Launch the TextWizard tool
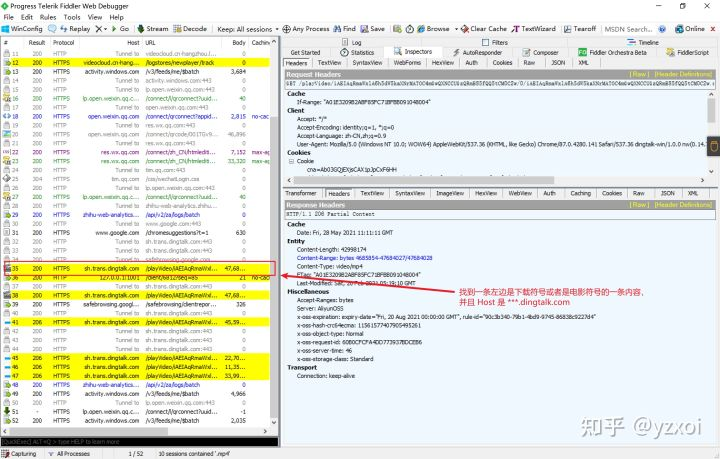This screenshot has height=459, width=720. click(x=534, y=29)
